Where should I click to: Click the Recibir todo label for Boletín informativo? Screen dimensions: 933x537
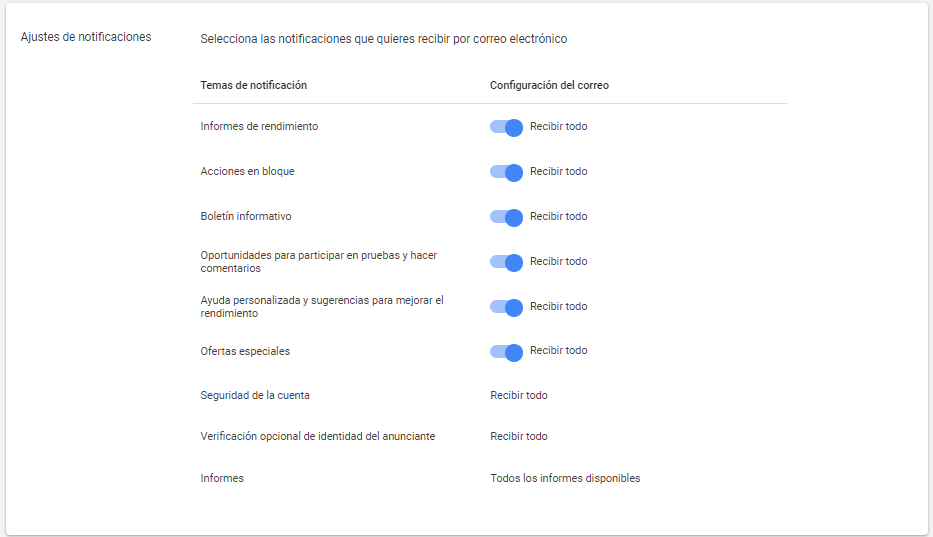(x=558, y=217)
